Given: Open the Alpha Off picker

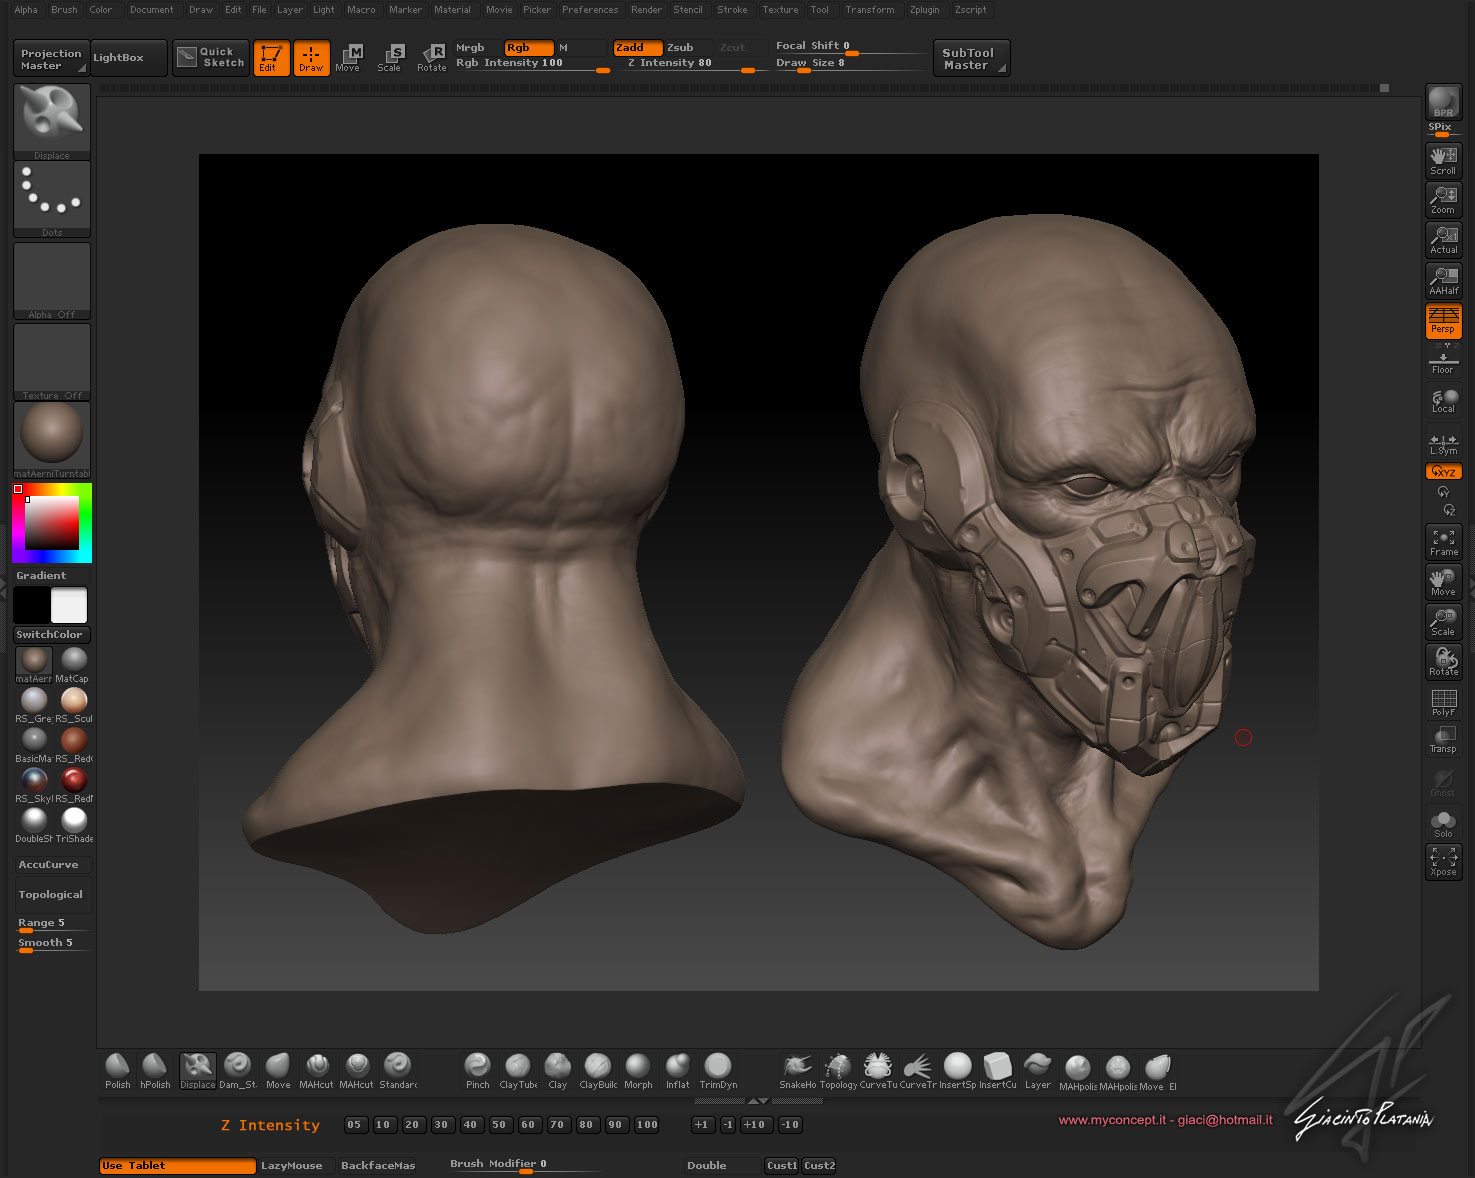Looking at the screenshot, I should [x=52, y=280].
